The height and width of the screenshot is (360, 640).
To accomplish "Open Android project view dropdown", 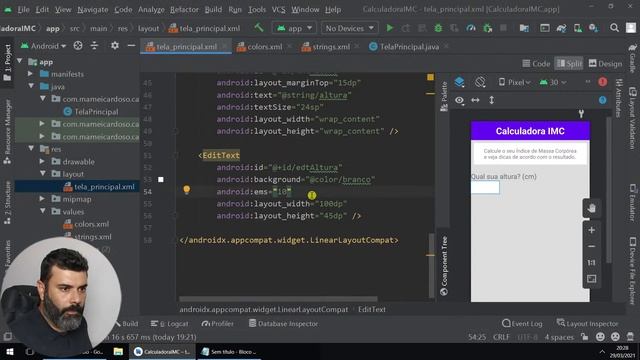I will [43, 46].
